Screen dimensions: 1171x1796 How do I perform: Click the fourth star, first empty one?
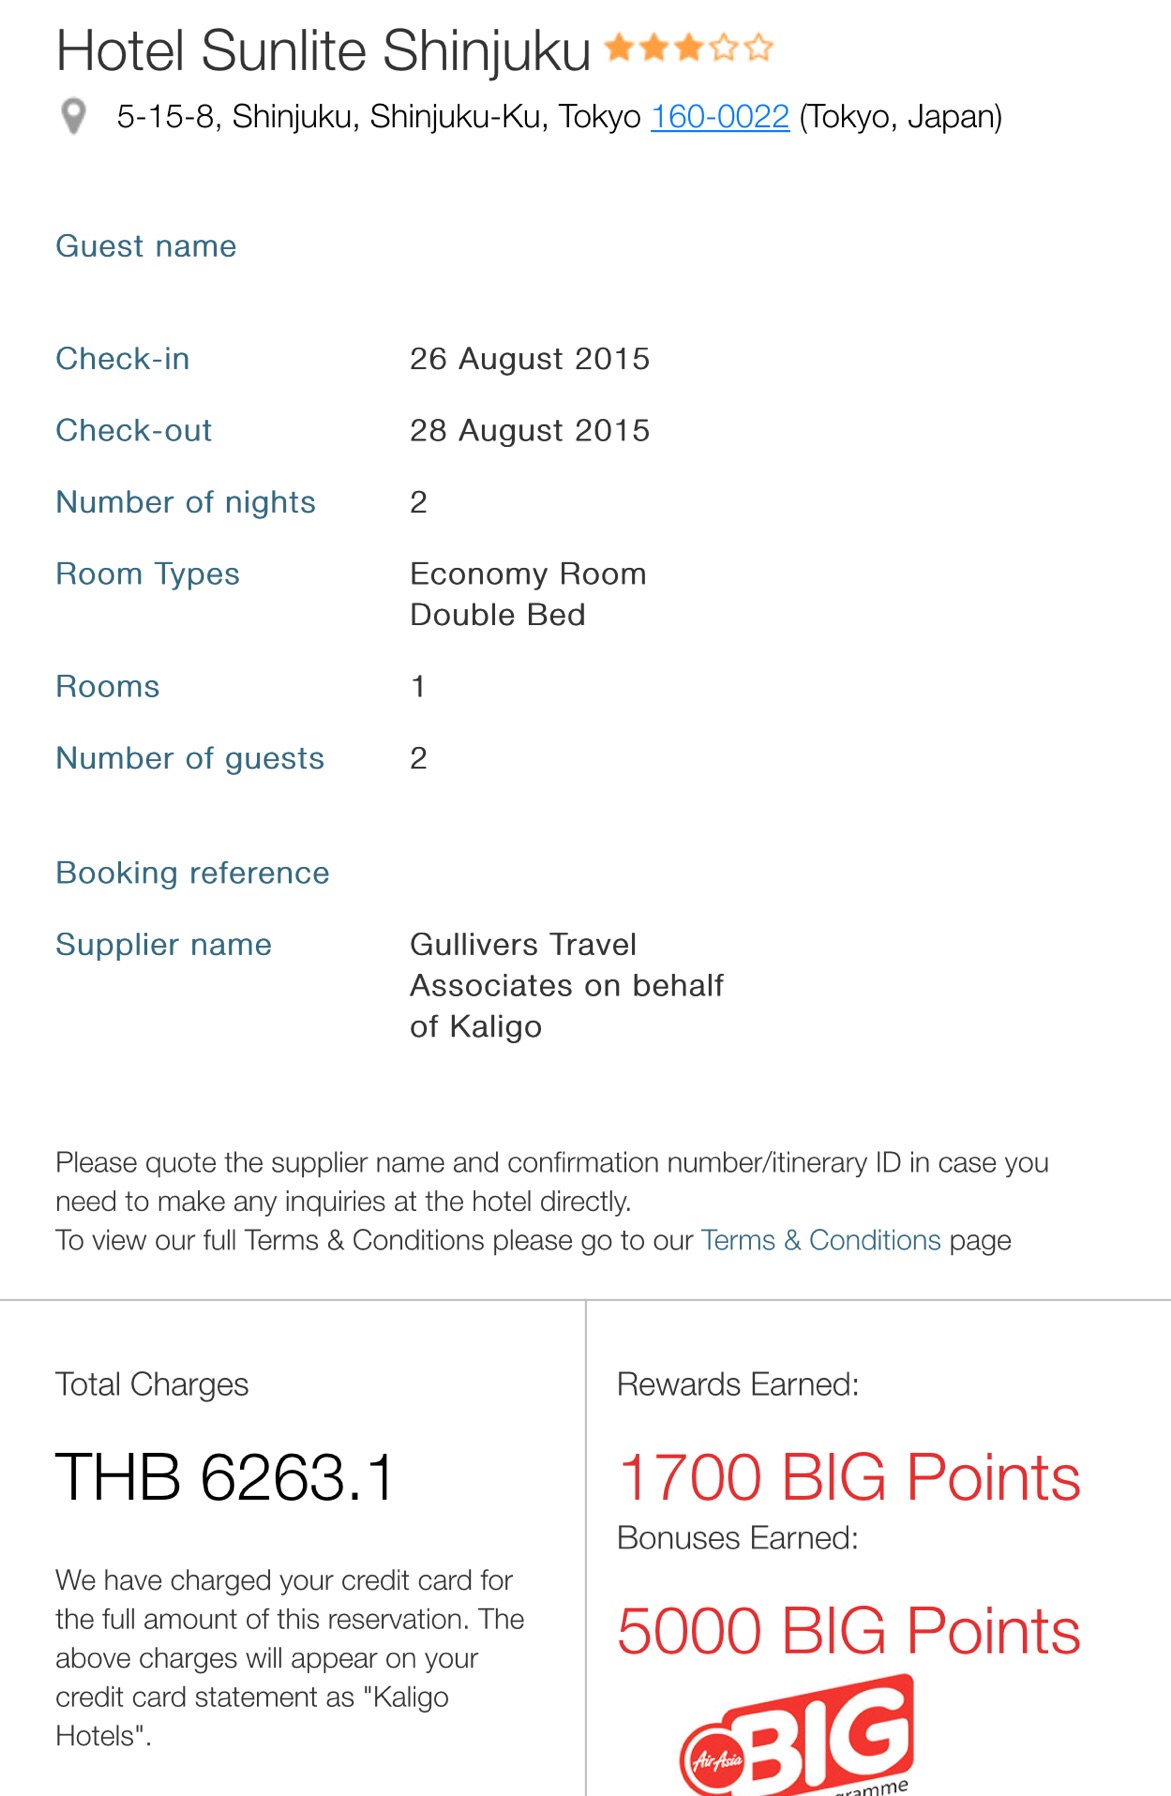click(x=724, y=47)
